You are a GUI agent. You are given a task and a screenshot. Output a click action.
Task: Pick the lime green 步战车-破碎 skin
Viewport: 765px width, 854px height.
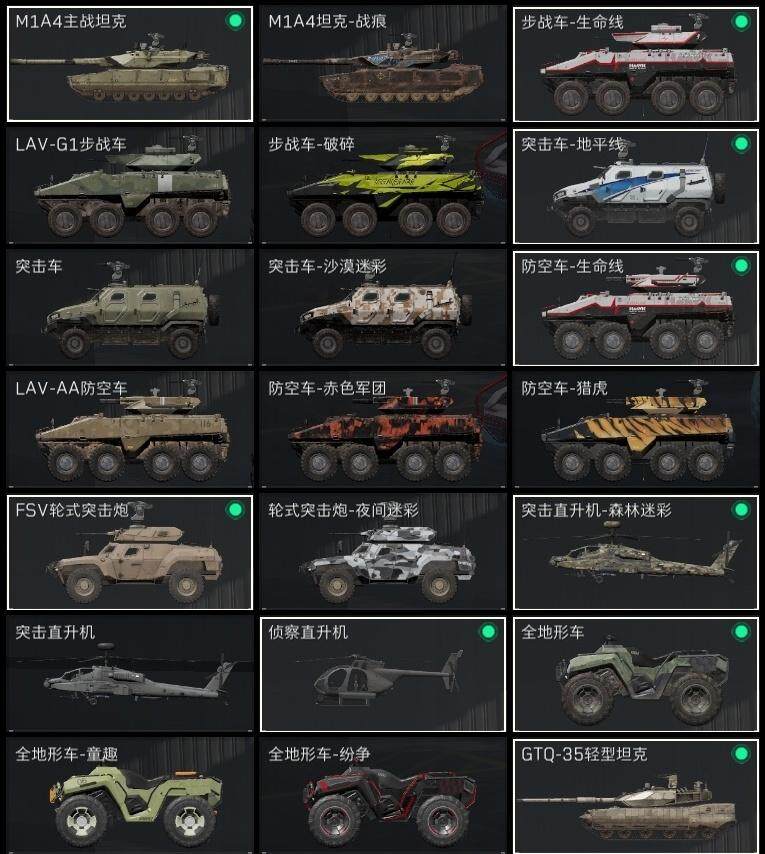tap(383, 186)
